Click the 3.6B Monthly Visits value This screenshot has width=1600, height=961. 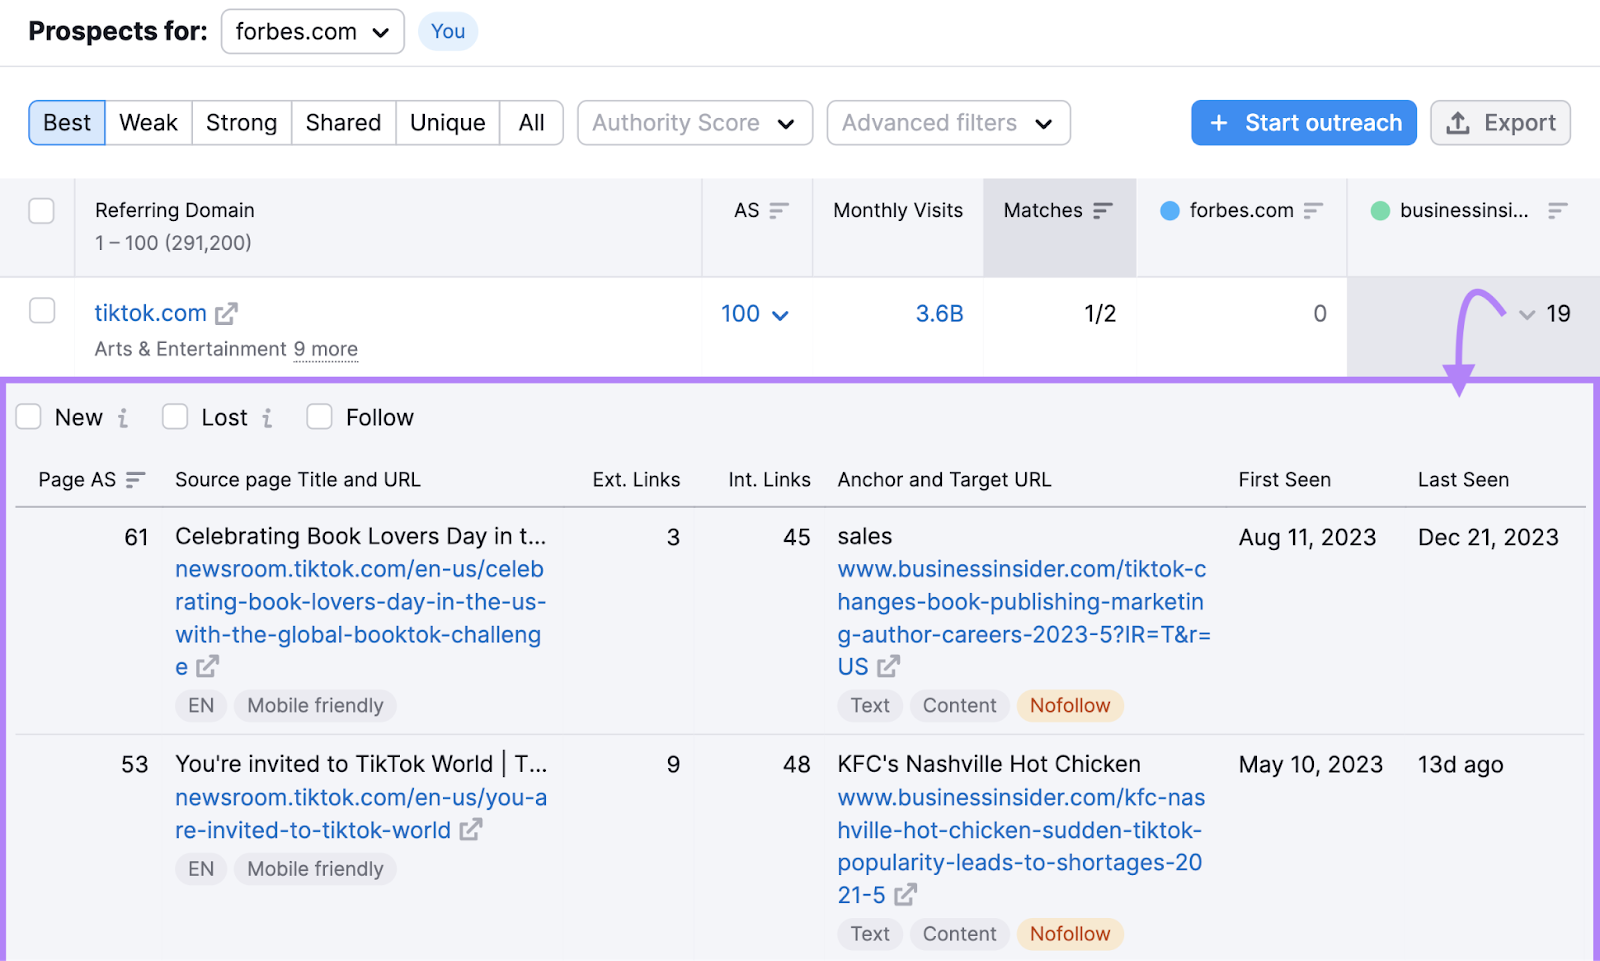tap(939, 313)
